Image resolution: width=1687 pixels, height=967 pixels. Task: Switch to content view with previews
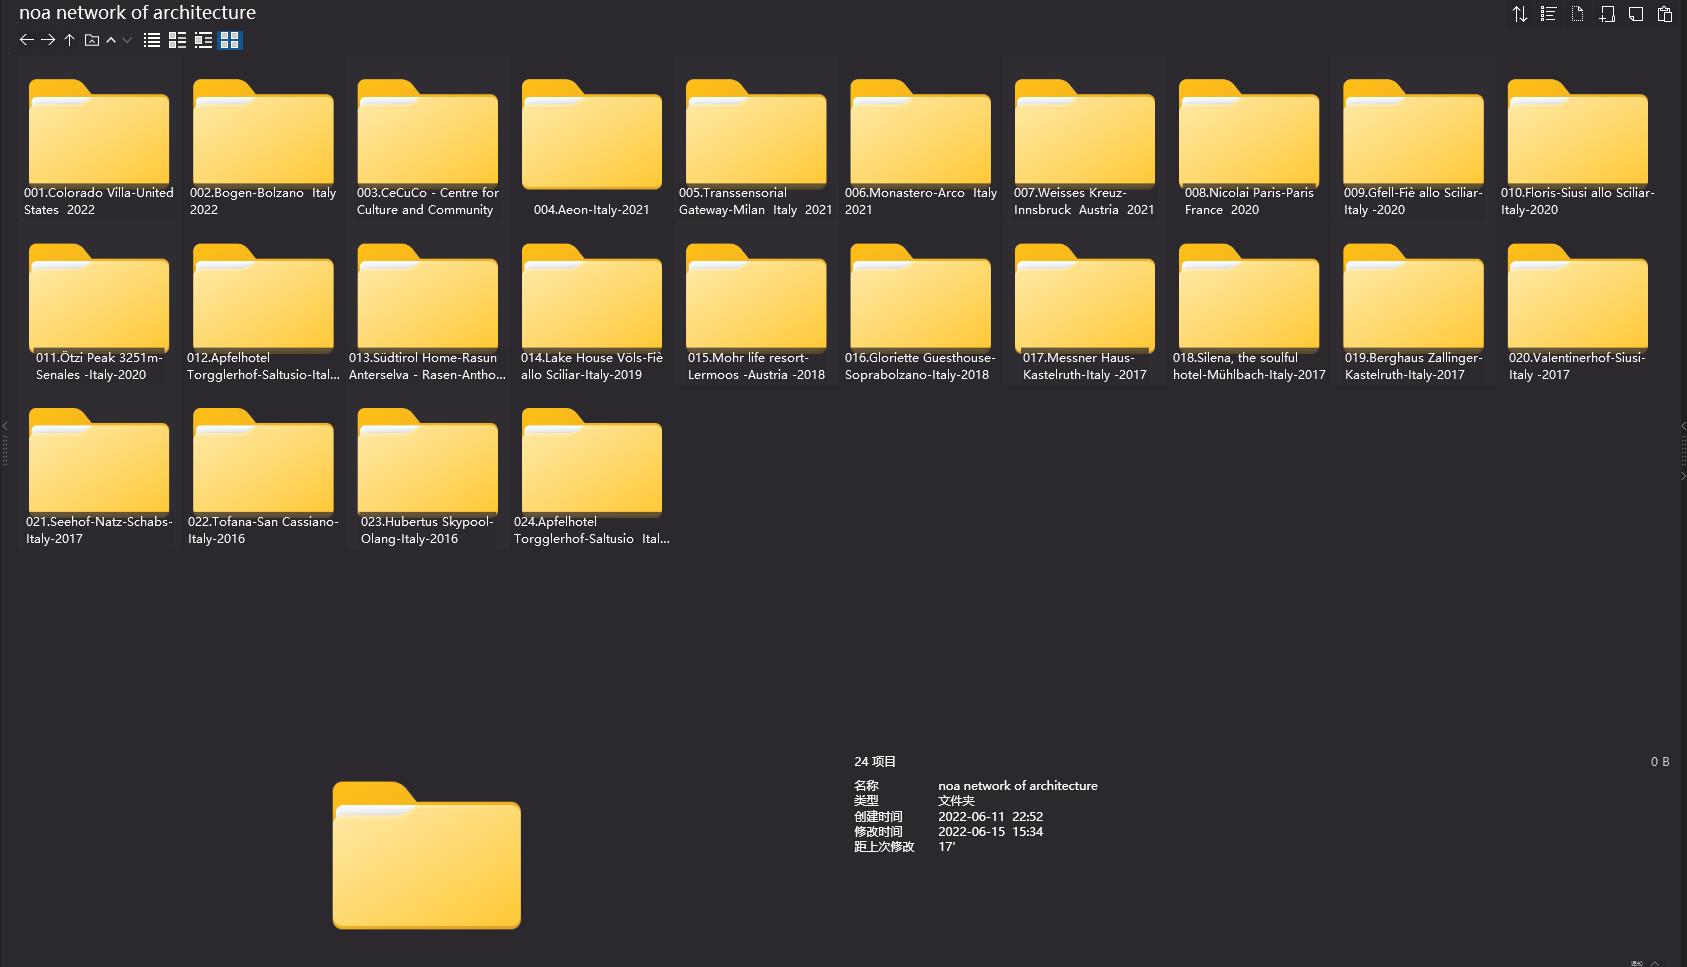[x=204, y=40]
